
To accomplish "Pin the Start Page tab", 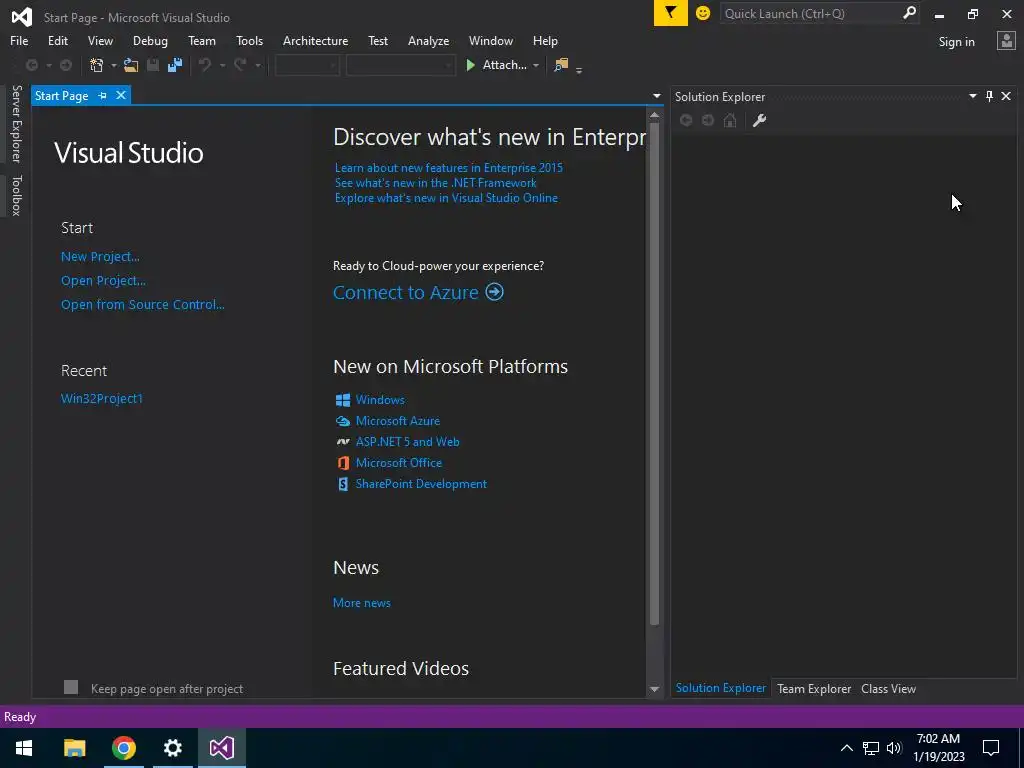I will [x=103, y=95].
